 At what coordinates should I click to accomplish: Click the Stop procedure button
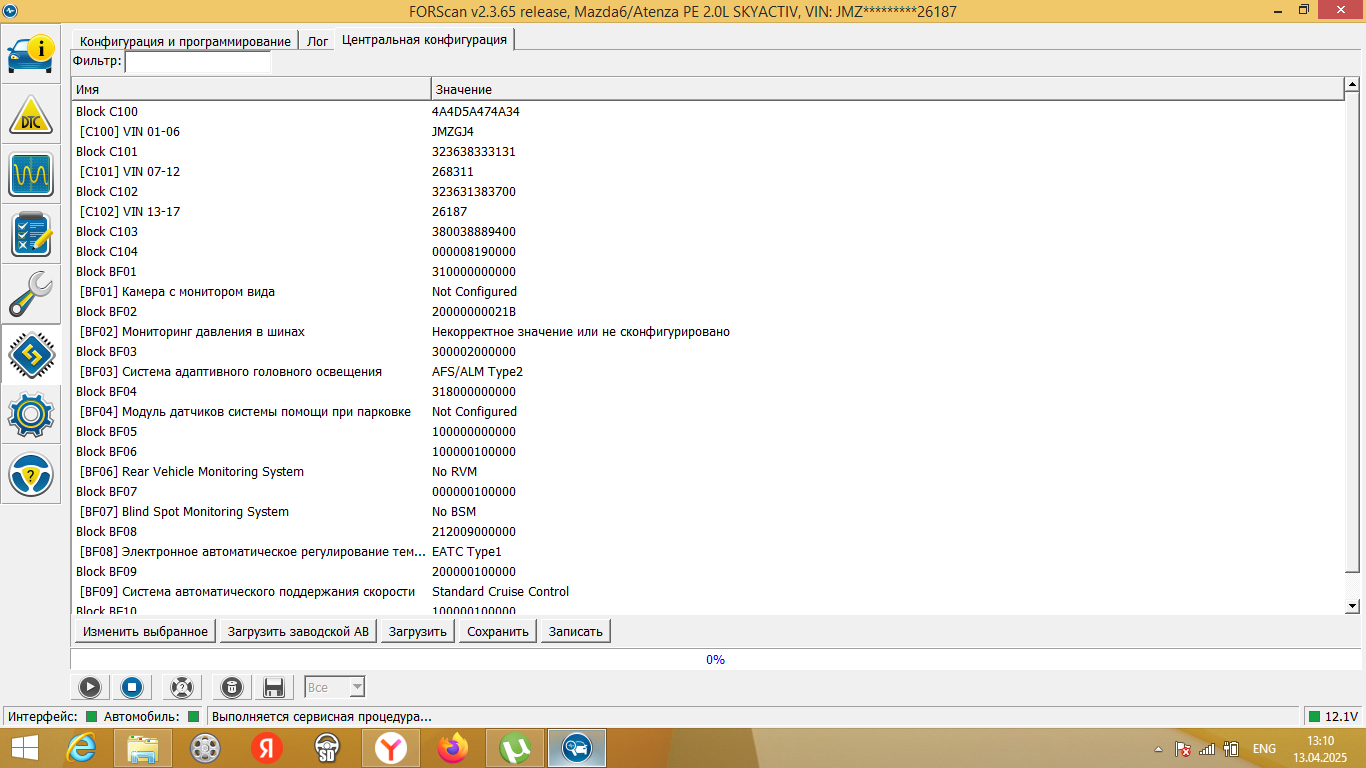pyautogui.click(x=131, y=687)
